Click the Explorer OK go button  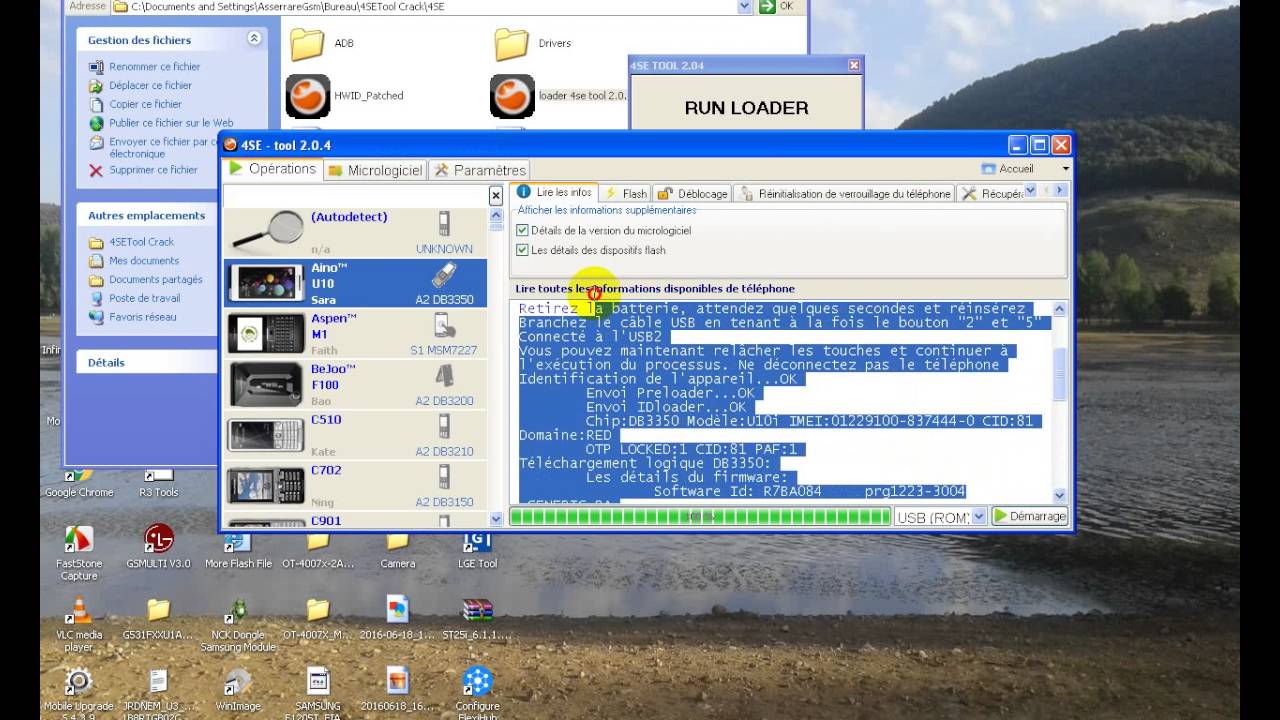pos(776,6)
